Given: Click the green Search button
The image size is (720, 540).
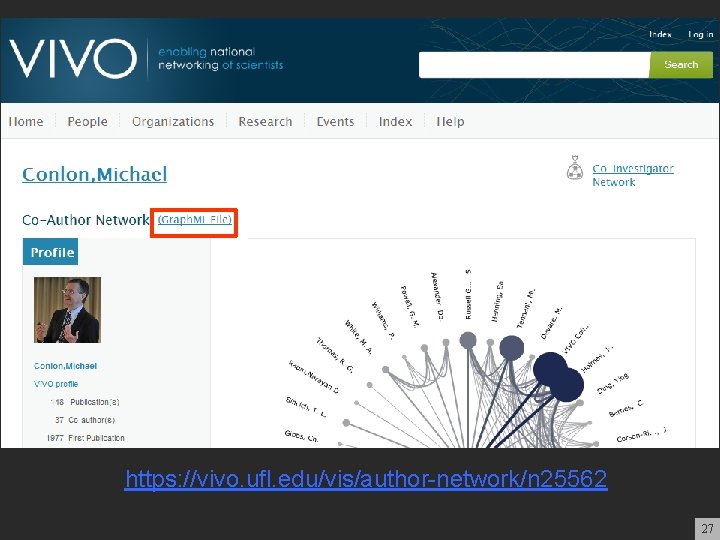Looking at the screenshot, I should (681, 65).
